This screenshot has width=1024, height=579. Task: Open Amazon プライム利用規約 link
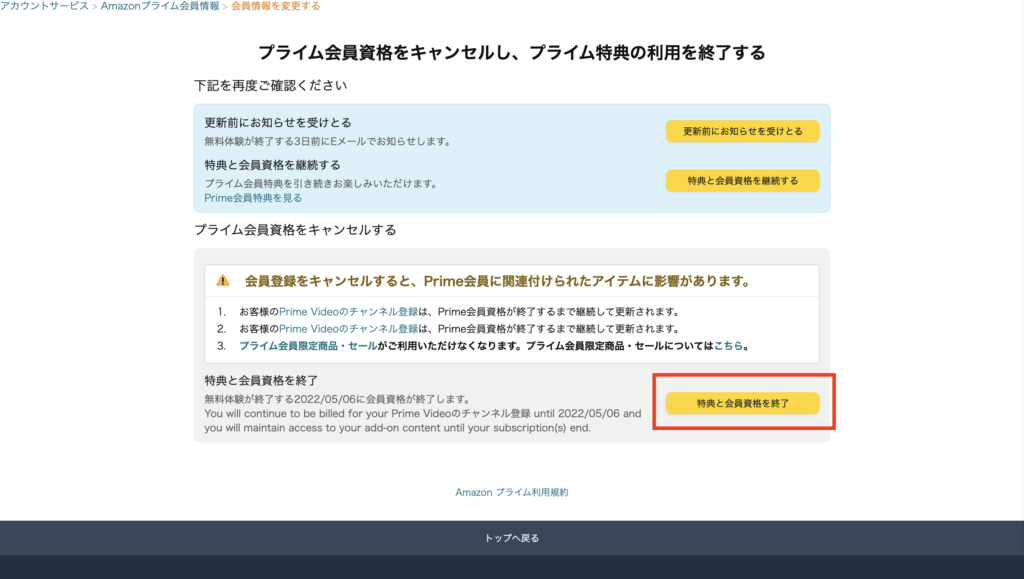[x=512, y=492]
